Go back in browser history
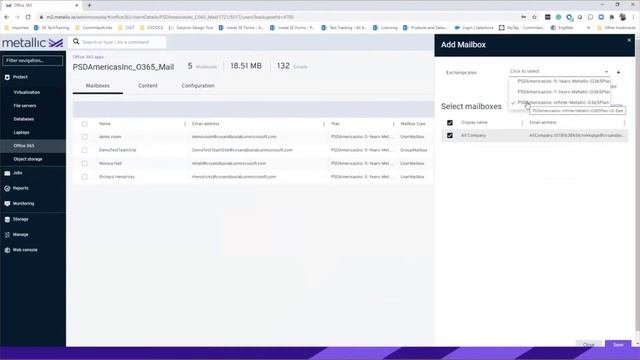This screenshot has height=360, width=640. 7,17
